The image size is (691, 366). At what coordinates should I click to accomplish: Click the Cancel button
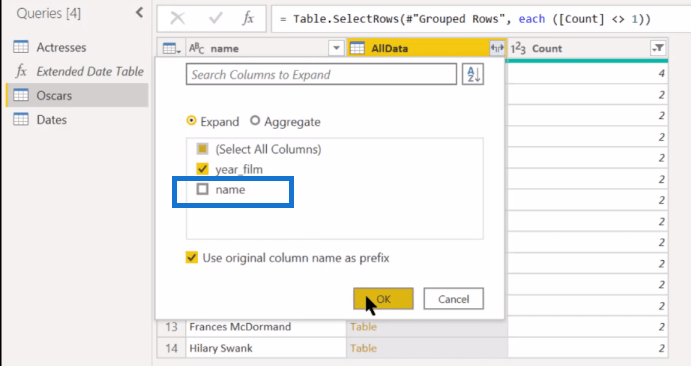pos(453,299)
